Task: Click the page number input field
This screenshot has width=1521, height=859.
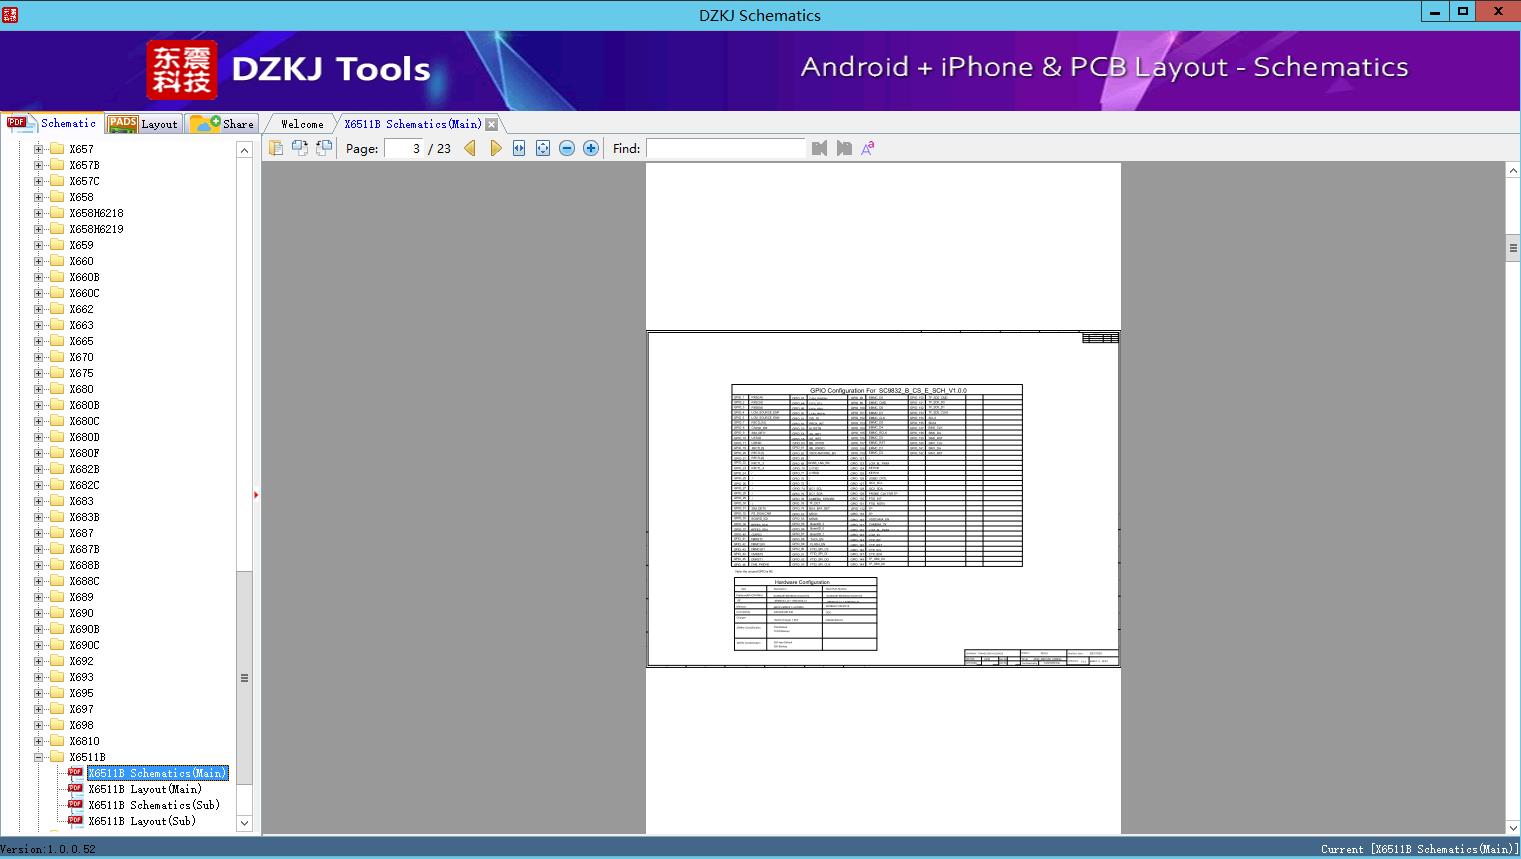Action: (404, 148)
